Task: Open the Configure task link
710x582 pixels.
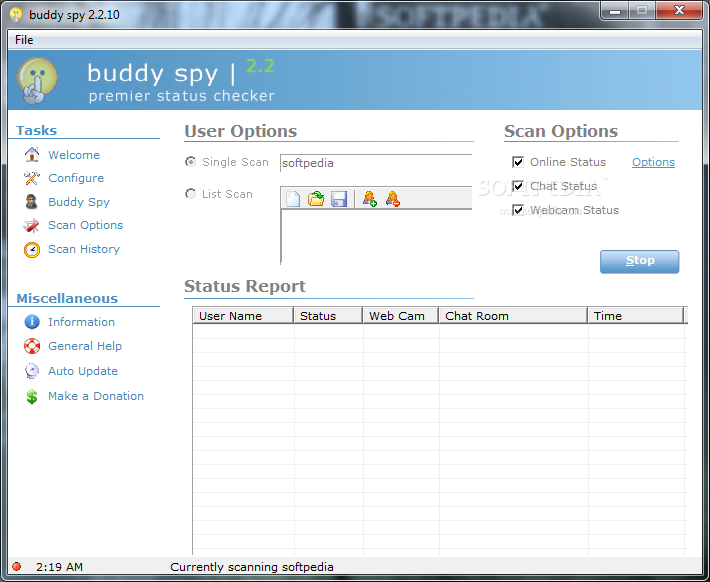Action: click(x=76, y=178)
